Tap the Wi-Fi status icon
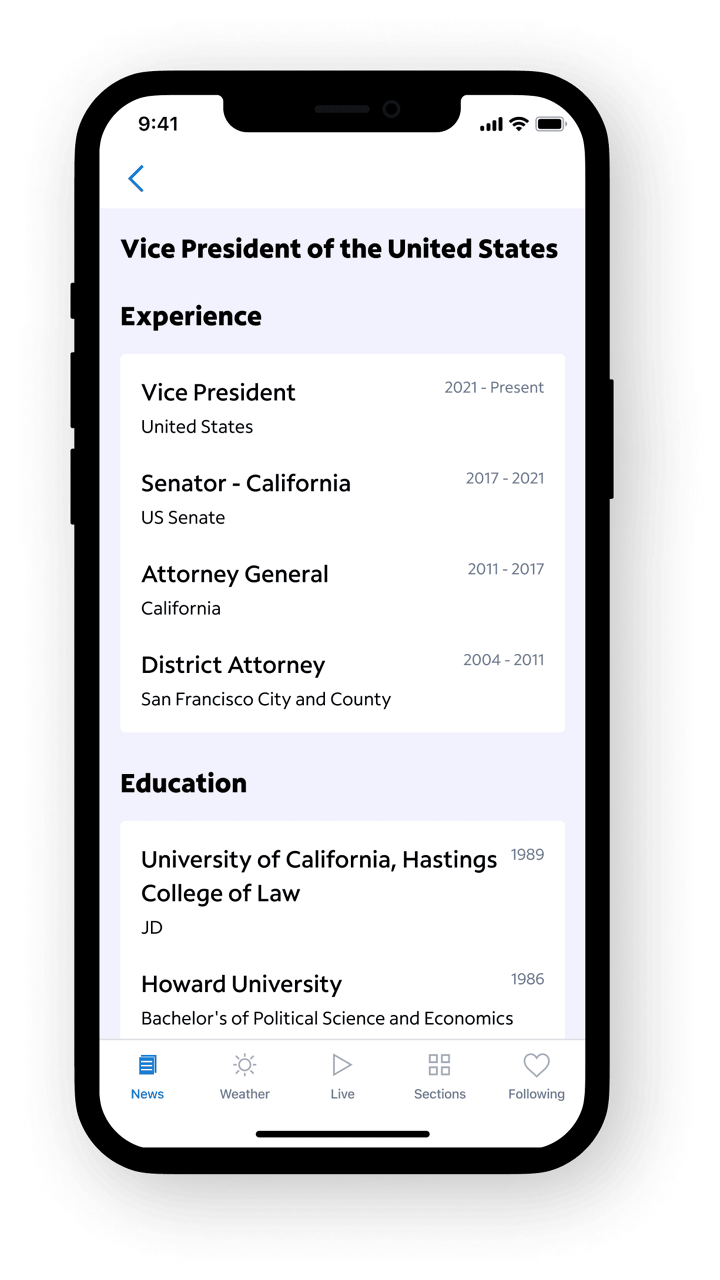 click(518, 124)
